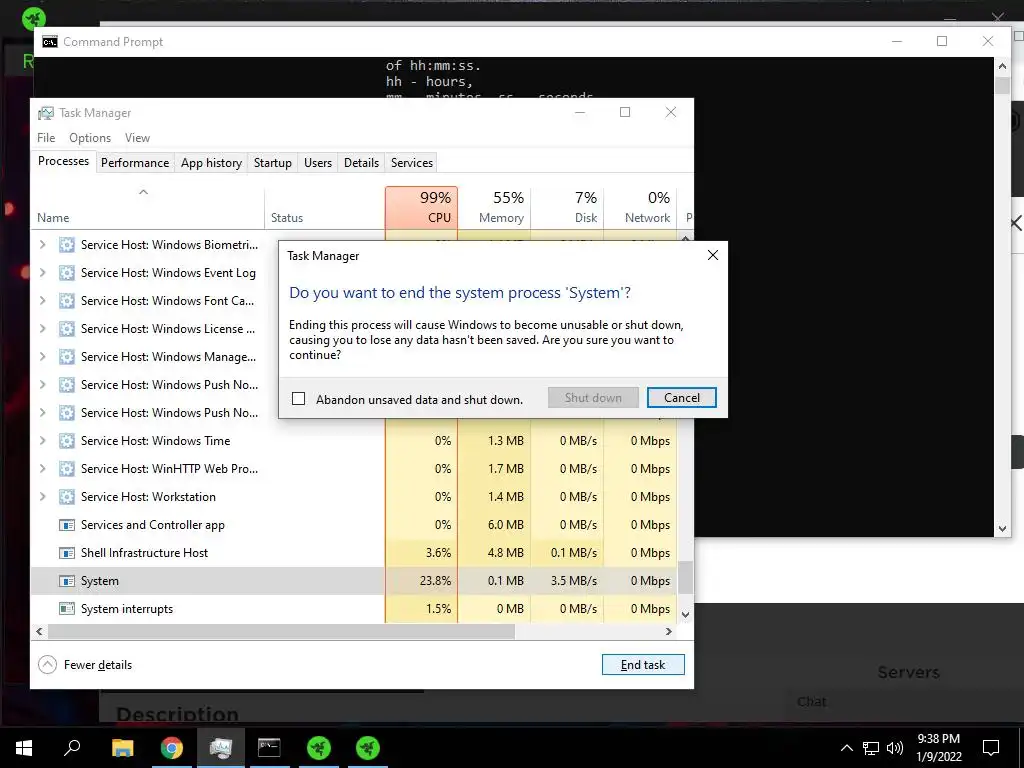Open the notification center icon
This screenshot has width=1024, height=768.
click(991, 748)
